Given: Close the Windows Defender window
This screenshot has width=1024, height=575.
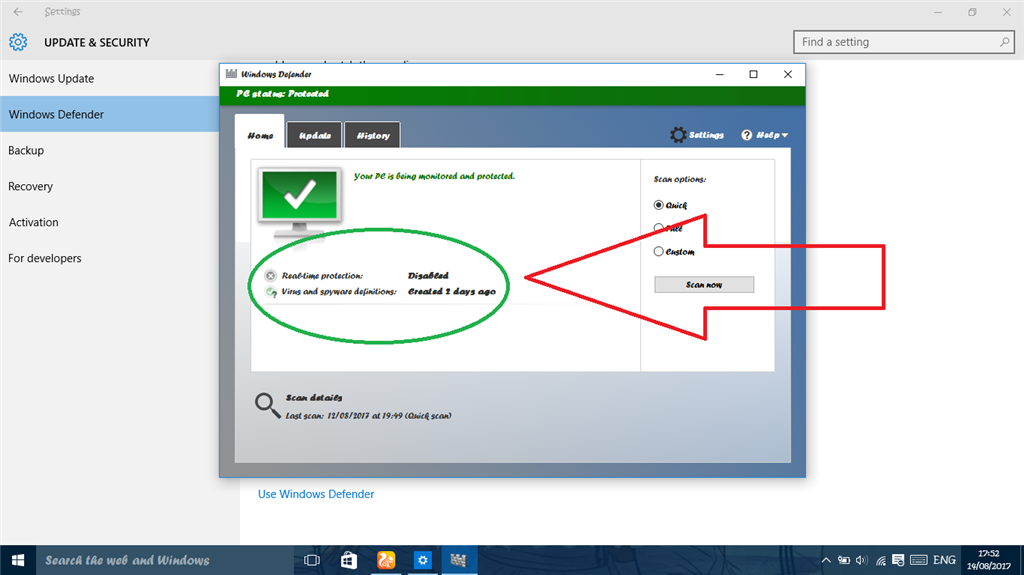Looking at the screenshot, I should tap(788, 74).
